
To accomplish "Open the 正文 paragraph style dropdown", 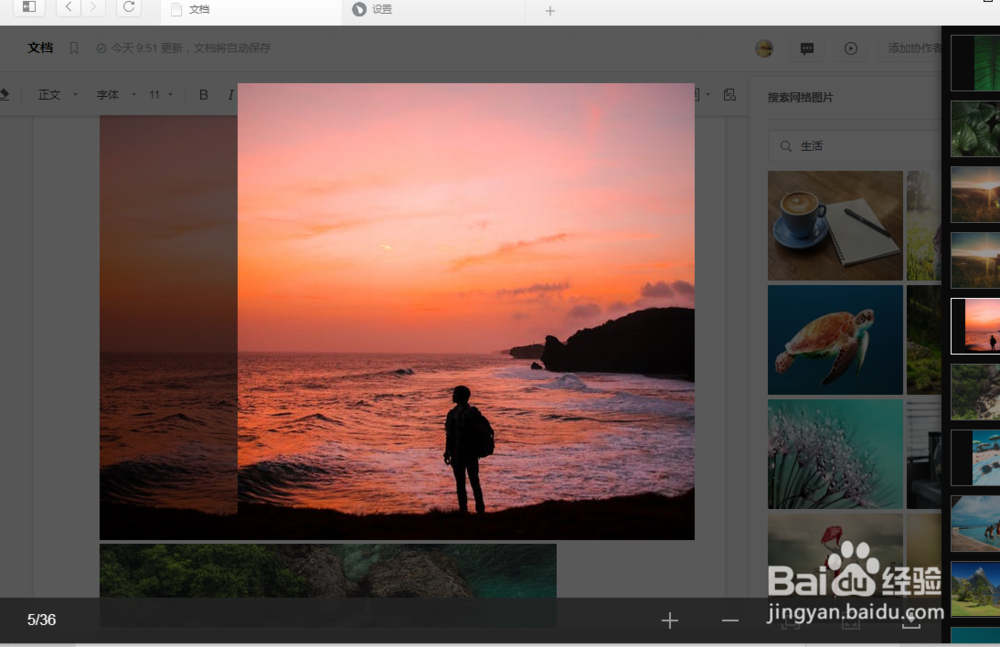I will (x=57, y=94).
